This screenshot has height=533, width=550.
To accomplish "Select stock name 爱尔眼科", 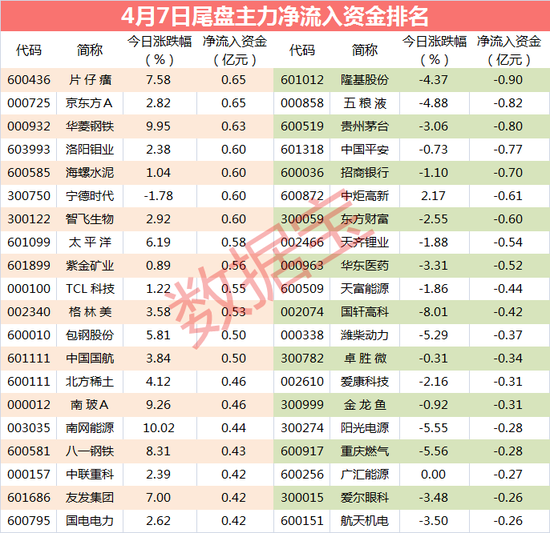I will [365, 498].
